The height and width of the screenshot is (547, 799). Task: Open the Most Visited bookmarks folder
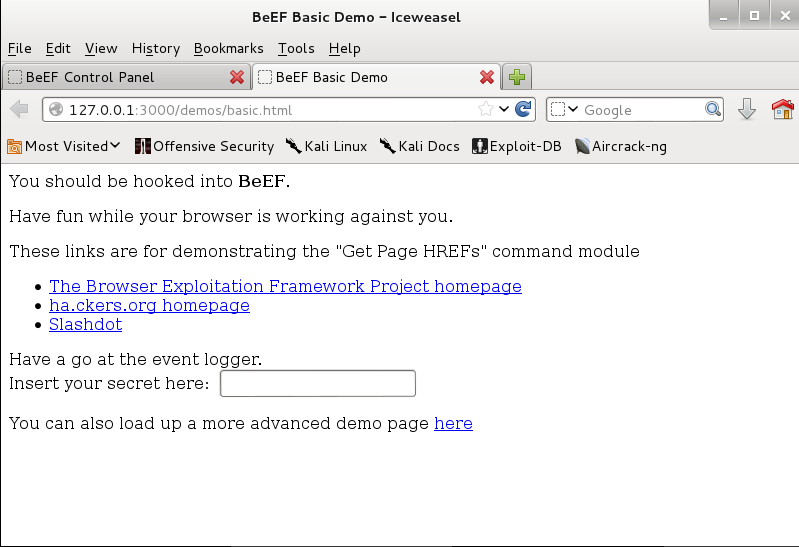(x=64, y=146)
